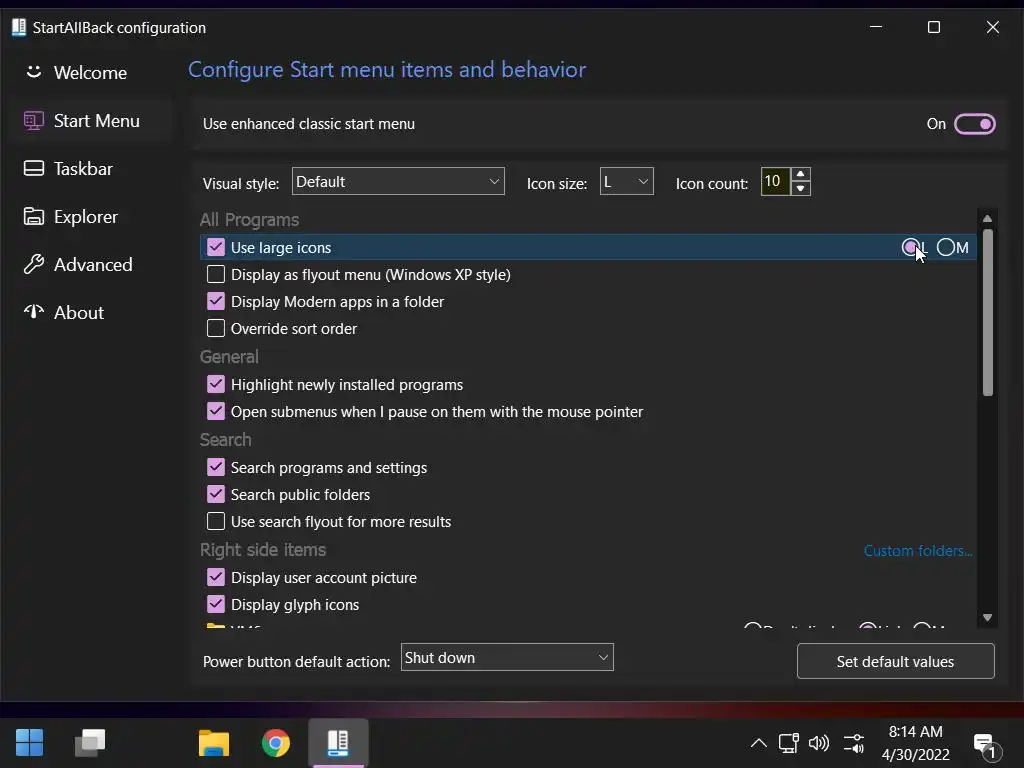Select the L radio for large icons

910,247
